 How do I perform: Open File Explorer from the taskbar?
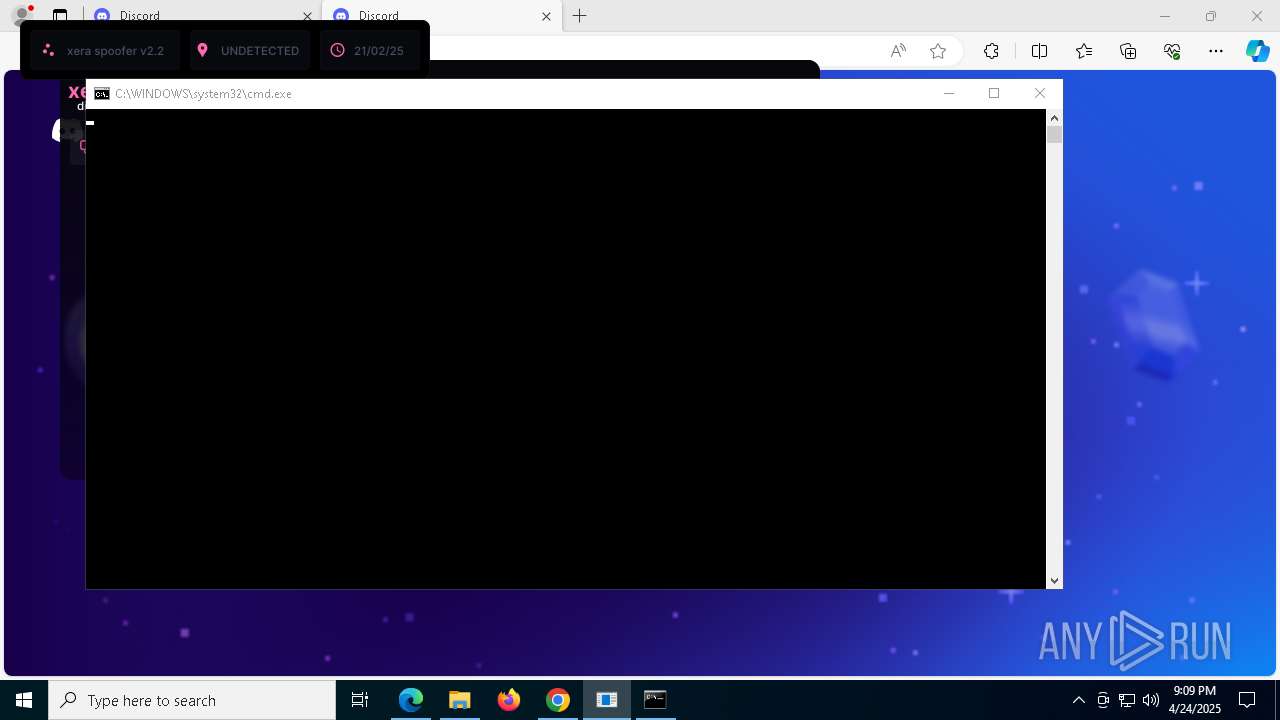coord(459,700)
